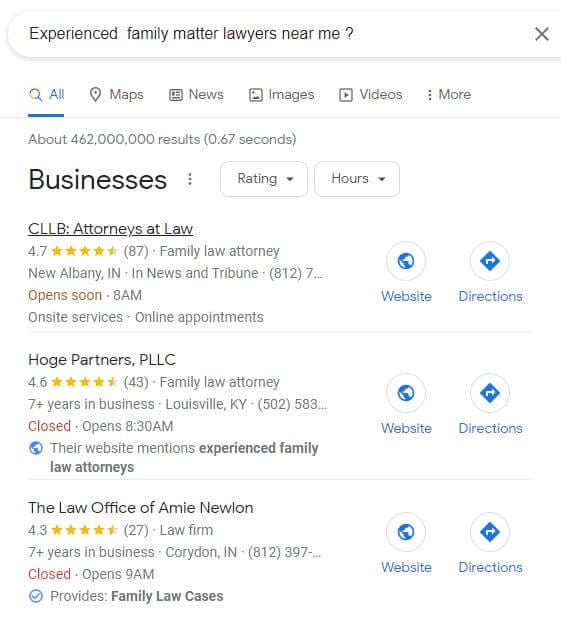Switch to the Images tab
This screenshot has width=561, height=618.
point(281,95)
